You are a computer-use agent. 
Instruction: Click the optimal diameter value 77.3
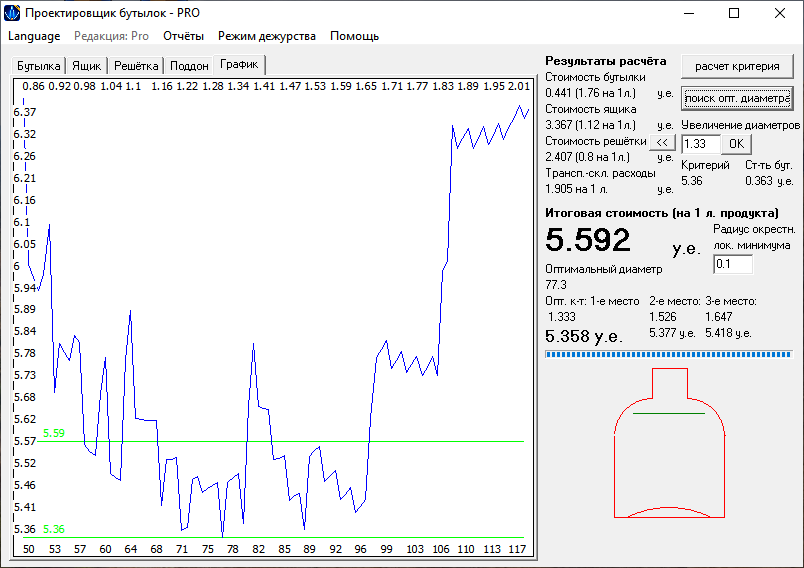tap(556, 285)
